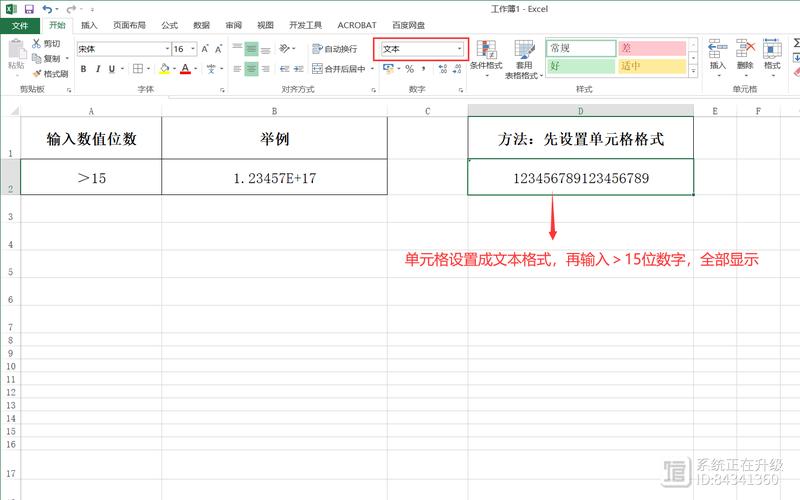Viewport: 800px width, 500px height.
Task: Click the font color A icon
Action: tap(185, 68)
